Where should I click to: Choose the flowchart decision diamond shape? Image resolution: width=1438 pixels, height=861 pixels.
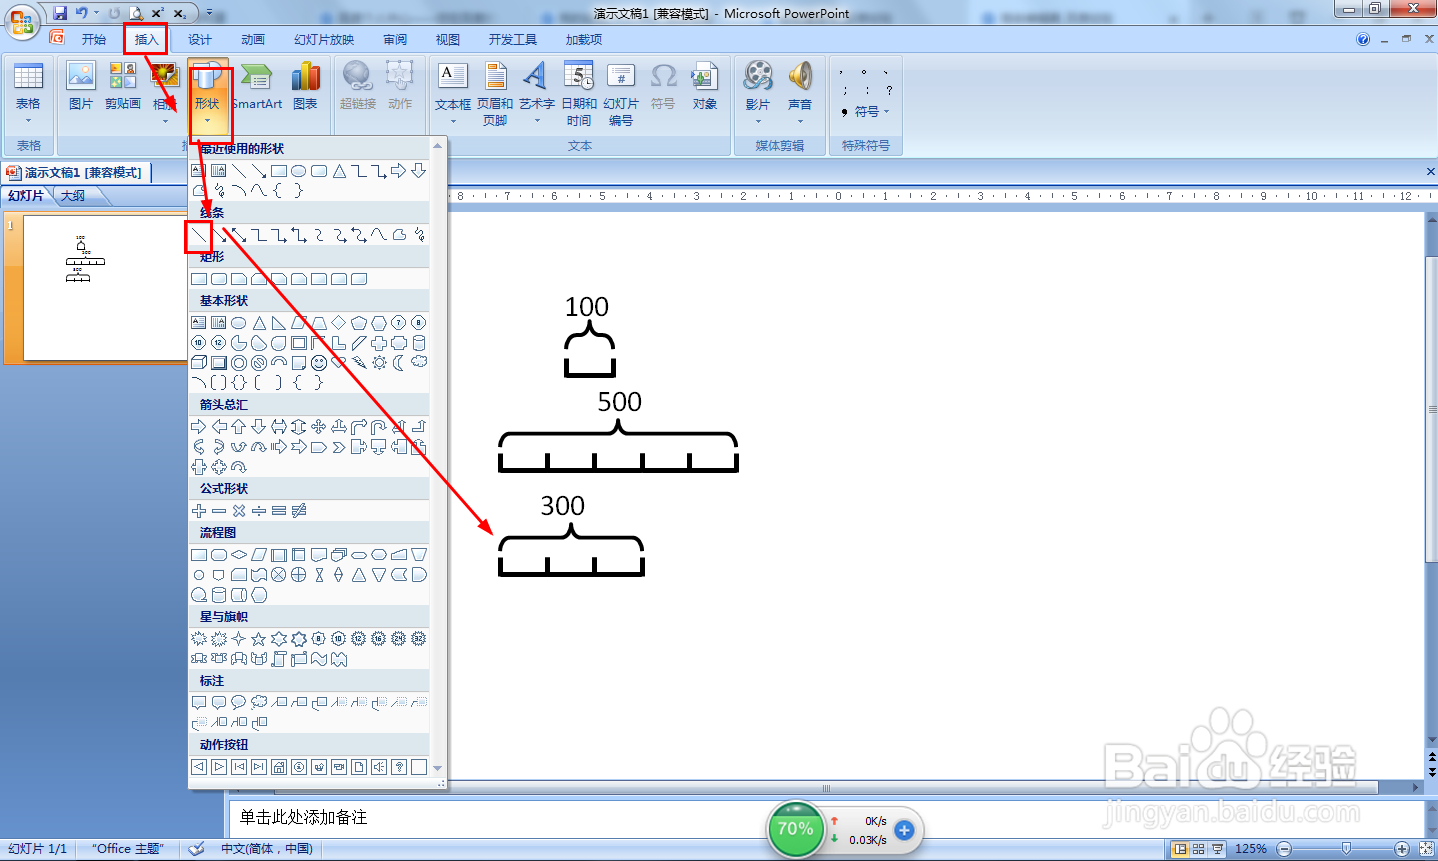pyautogui.click(x=239, y=555)
